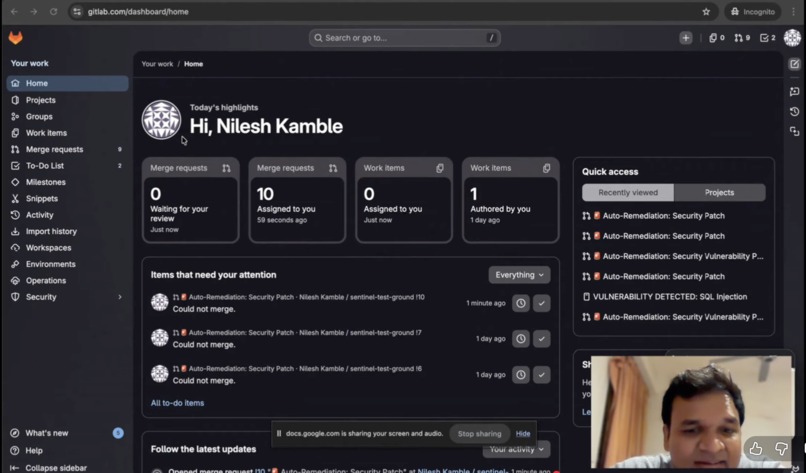Click Your work breadcrumb link
This screenshot has height=473, width=806.
(157, 64)
